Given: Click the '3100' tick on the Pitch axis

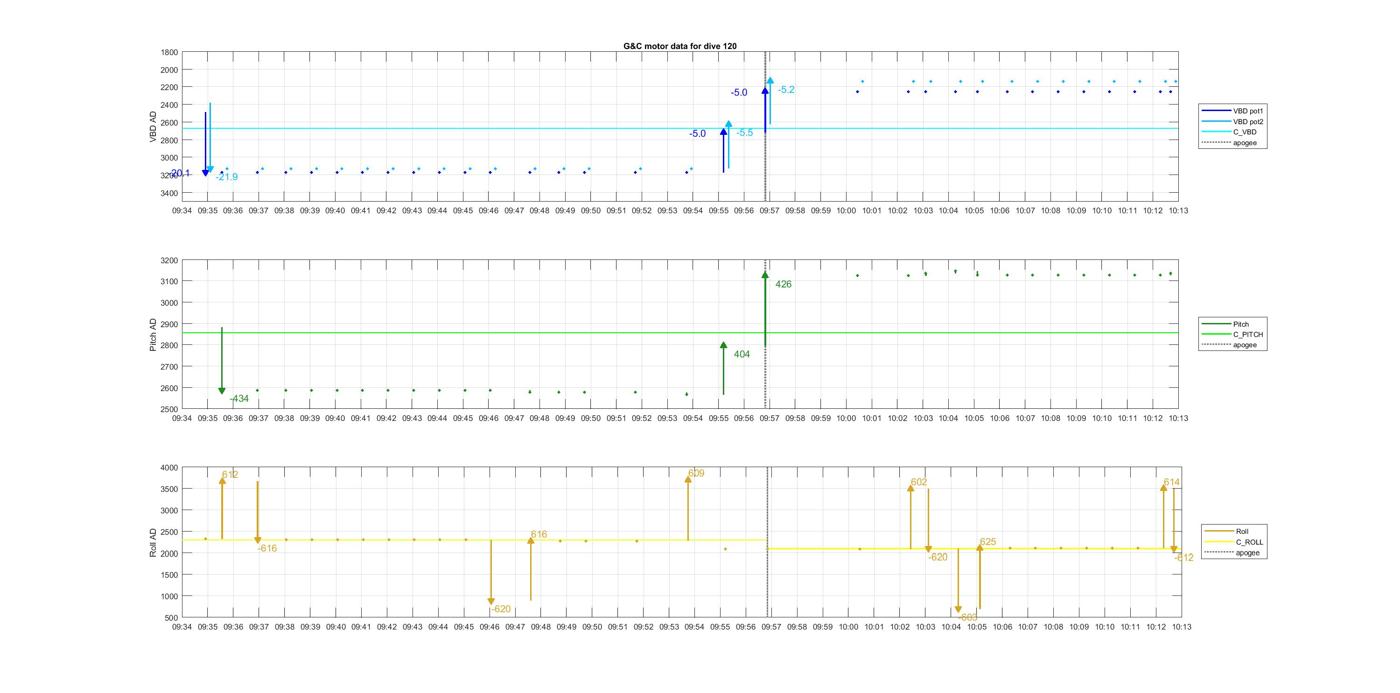Looking at the screenshot, I should tap(169, 282).
